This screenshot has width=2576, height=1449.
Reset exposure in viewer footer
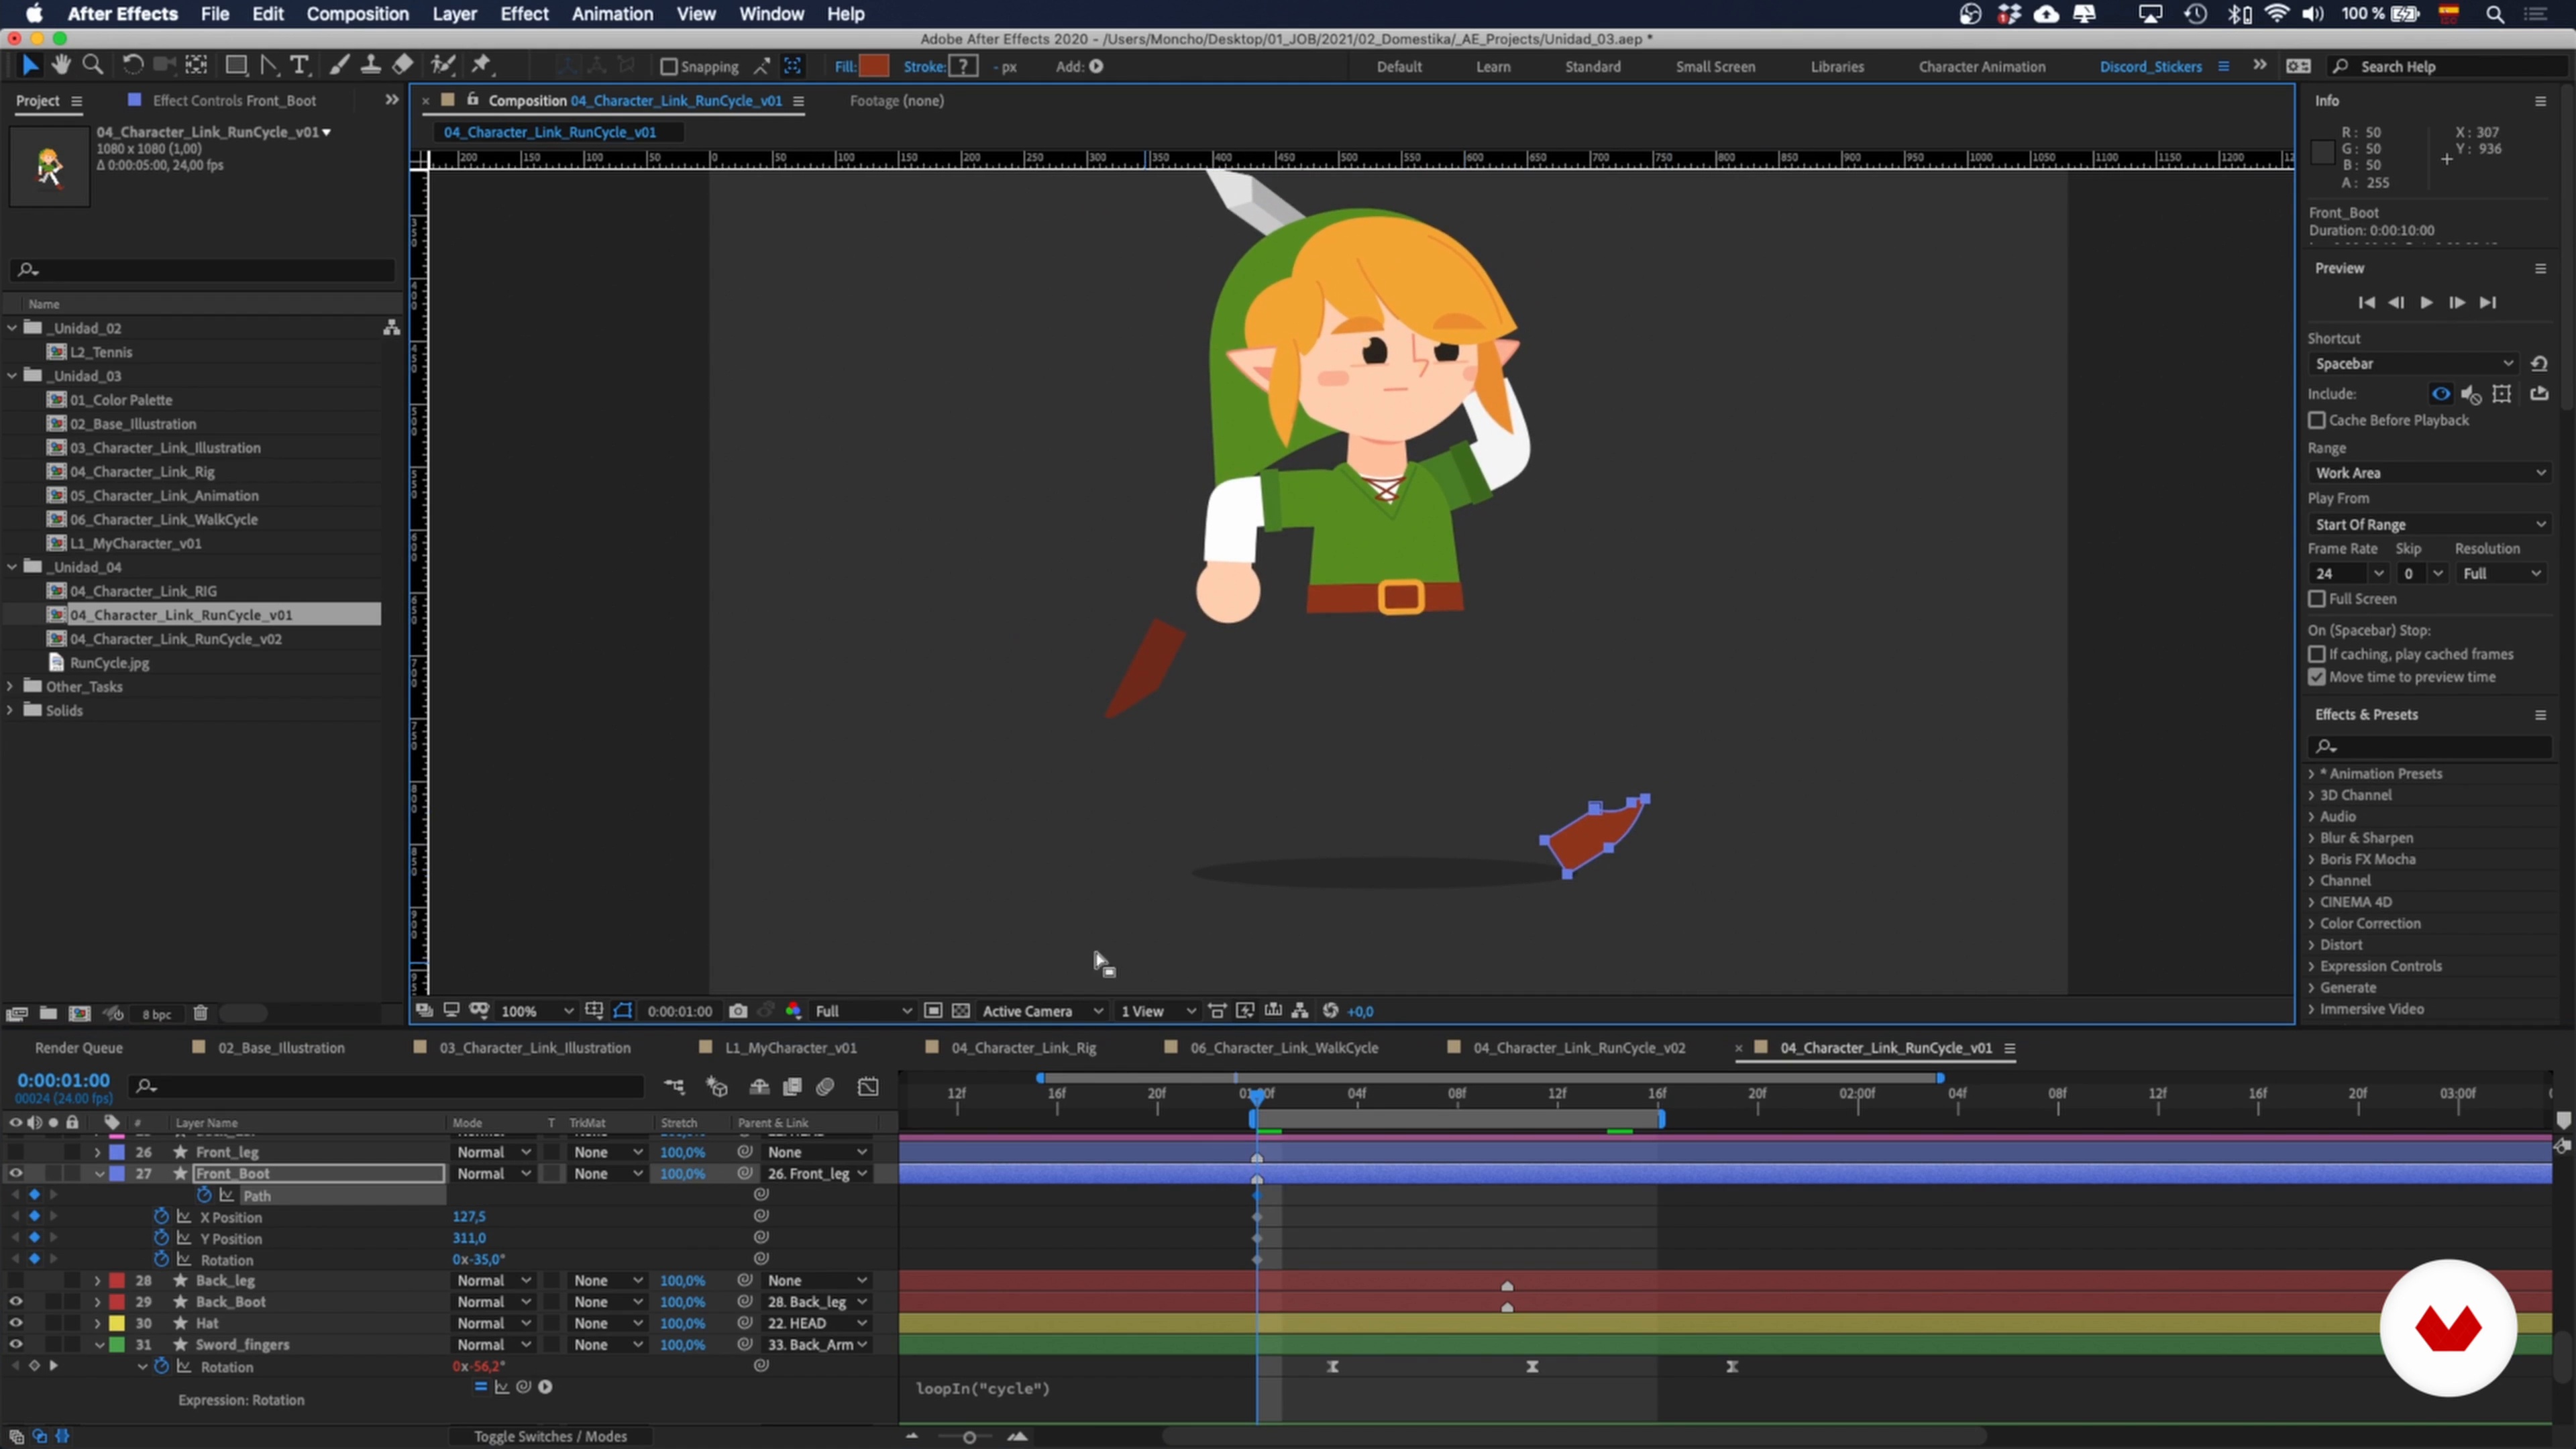[x=1331, y=1011]
